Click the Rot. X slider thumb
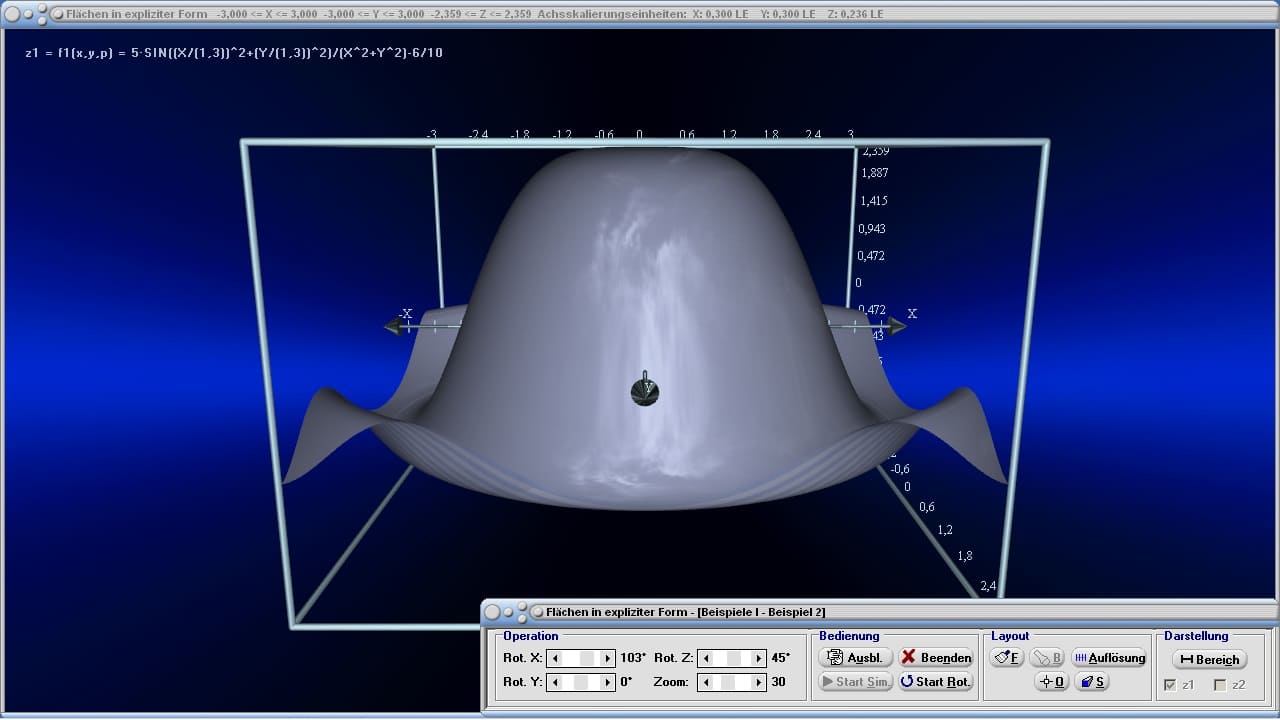Screen dimensions: 1280x720 pos(588,658)
